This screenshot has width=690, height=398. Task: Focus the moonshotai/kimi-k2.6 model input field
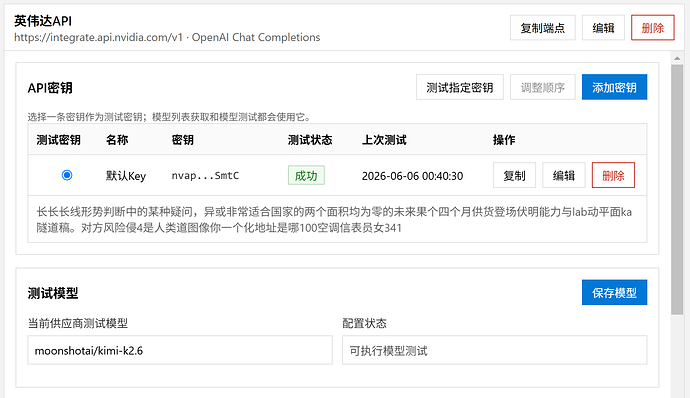tap(180, 350)
